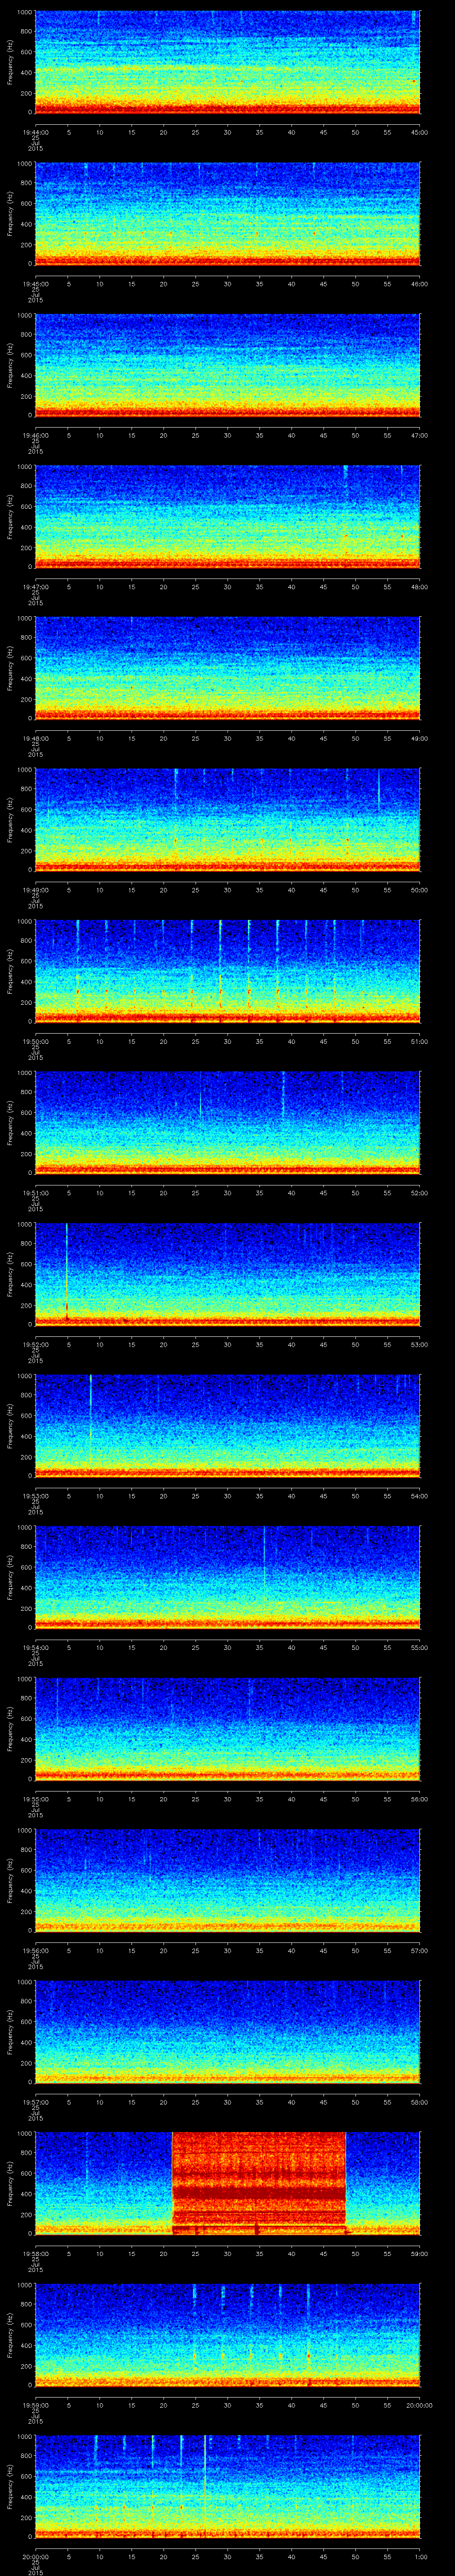Open the spectrogram panel starting at 19:48:00
Screen dimensions: 455x2576
[x=228, y=668]
